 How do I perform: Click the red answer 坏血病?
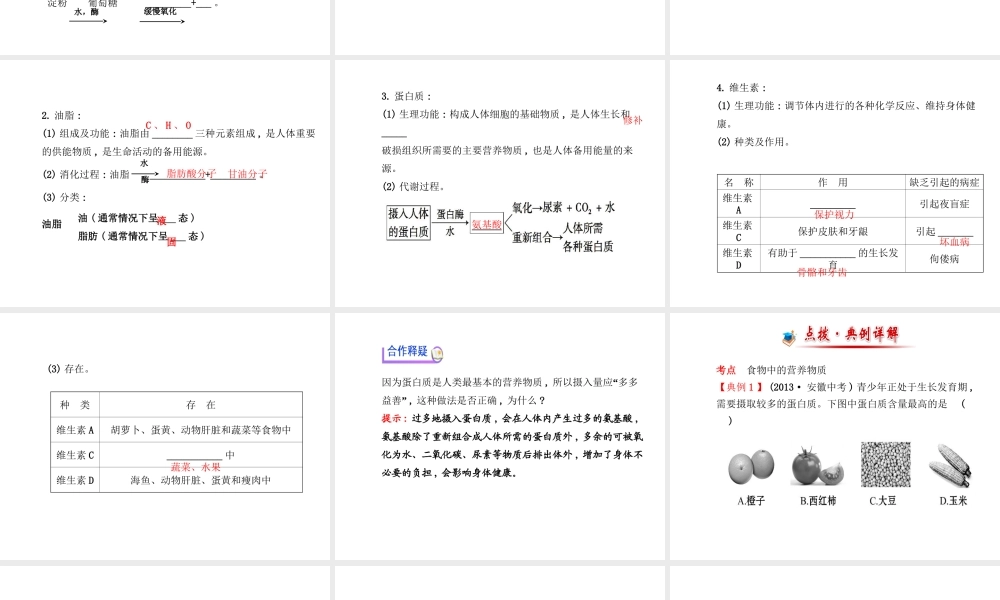pyautogui.click(x=954, y=242)
